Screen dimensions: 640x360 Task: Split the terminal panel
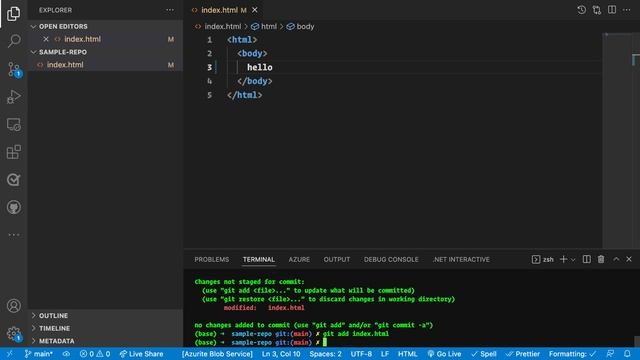[586, 259]
